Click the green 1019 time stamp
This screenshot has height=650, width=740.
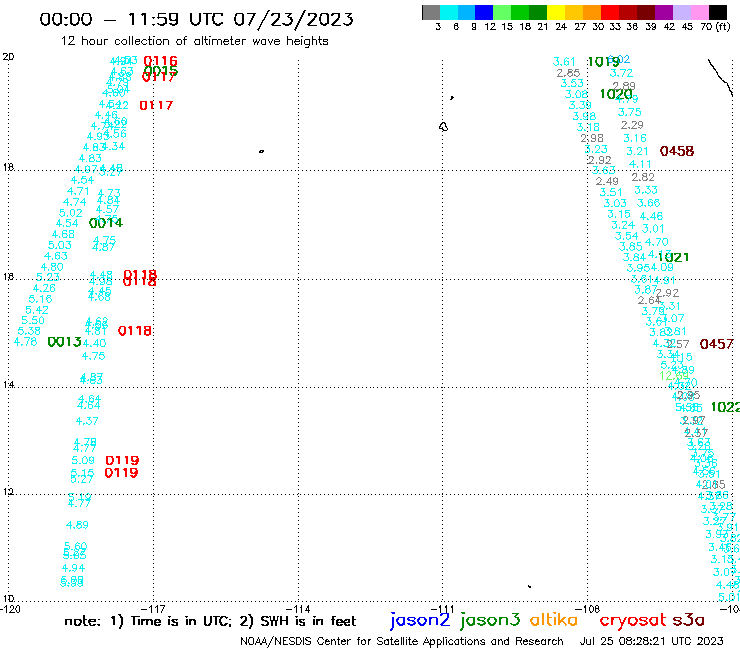pos(604,62)
